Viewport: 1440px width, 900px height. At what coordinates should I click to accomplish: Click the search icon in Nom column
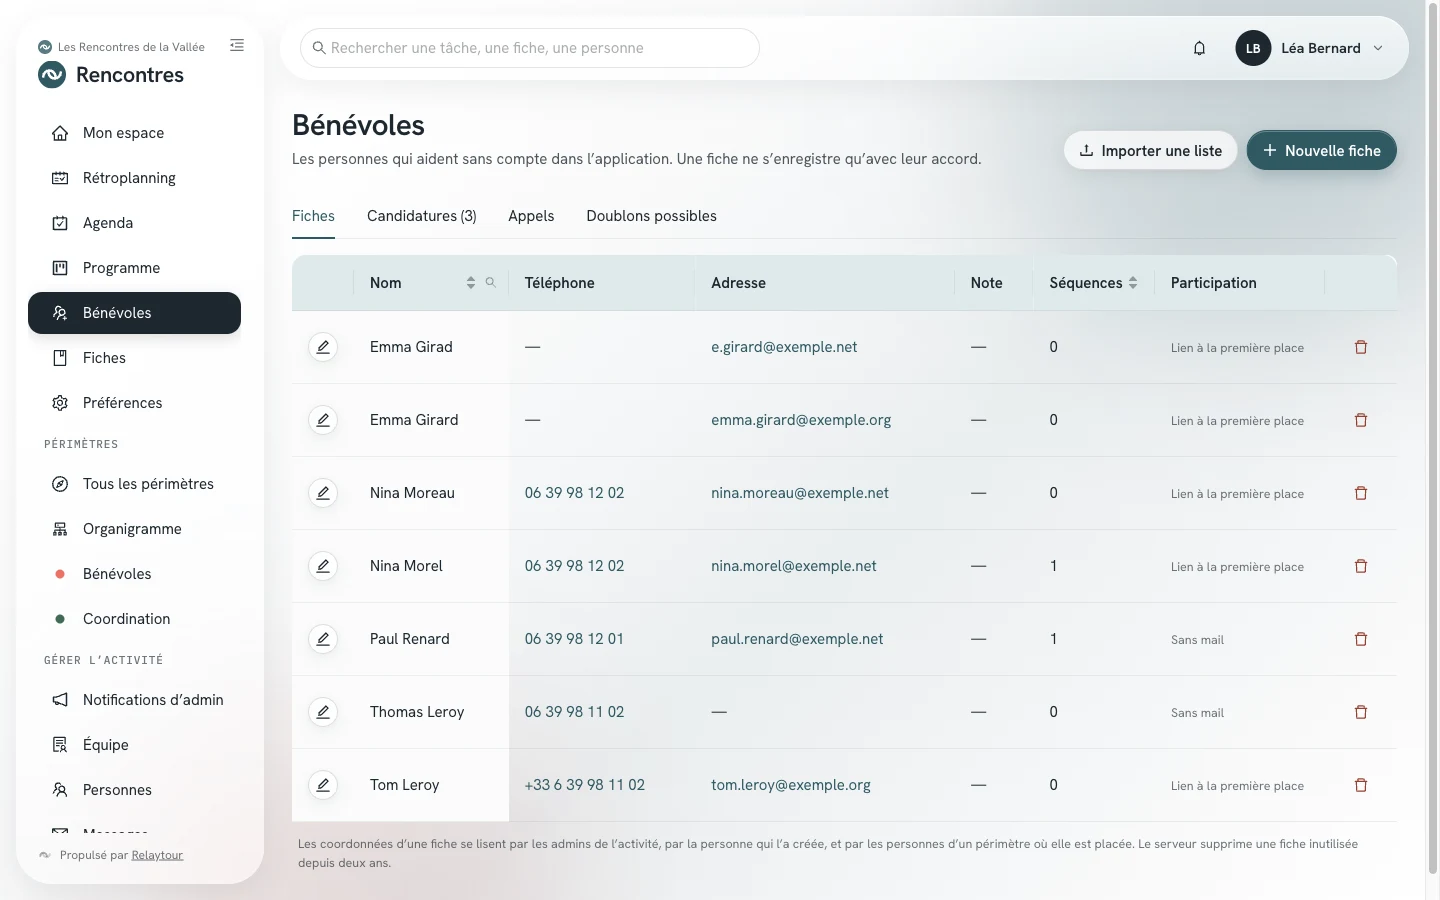491,283
